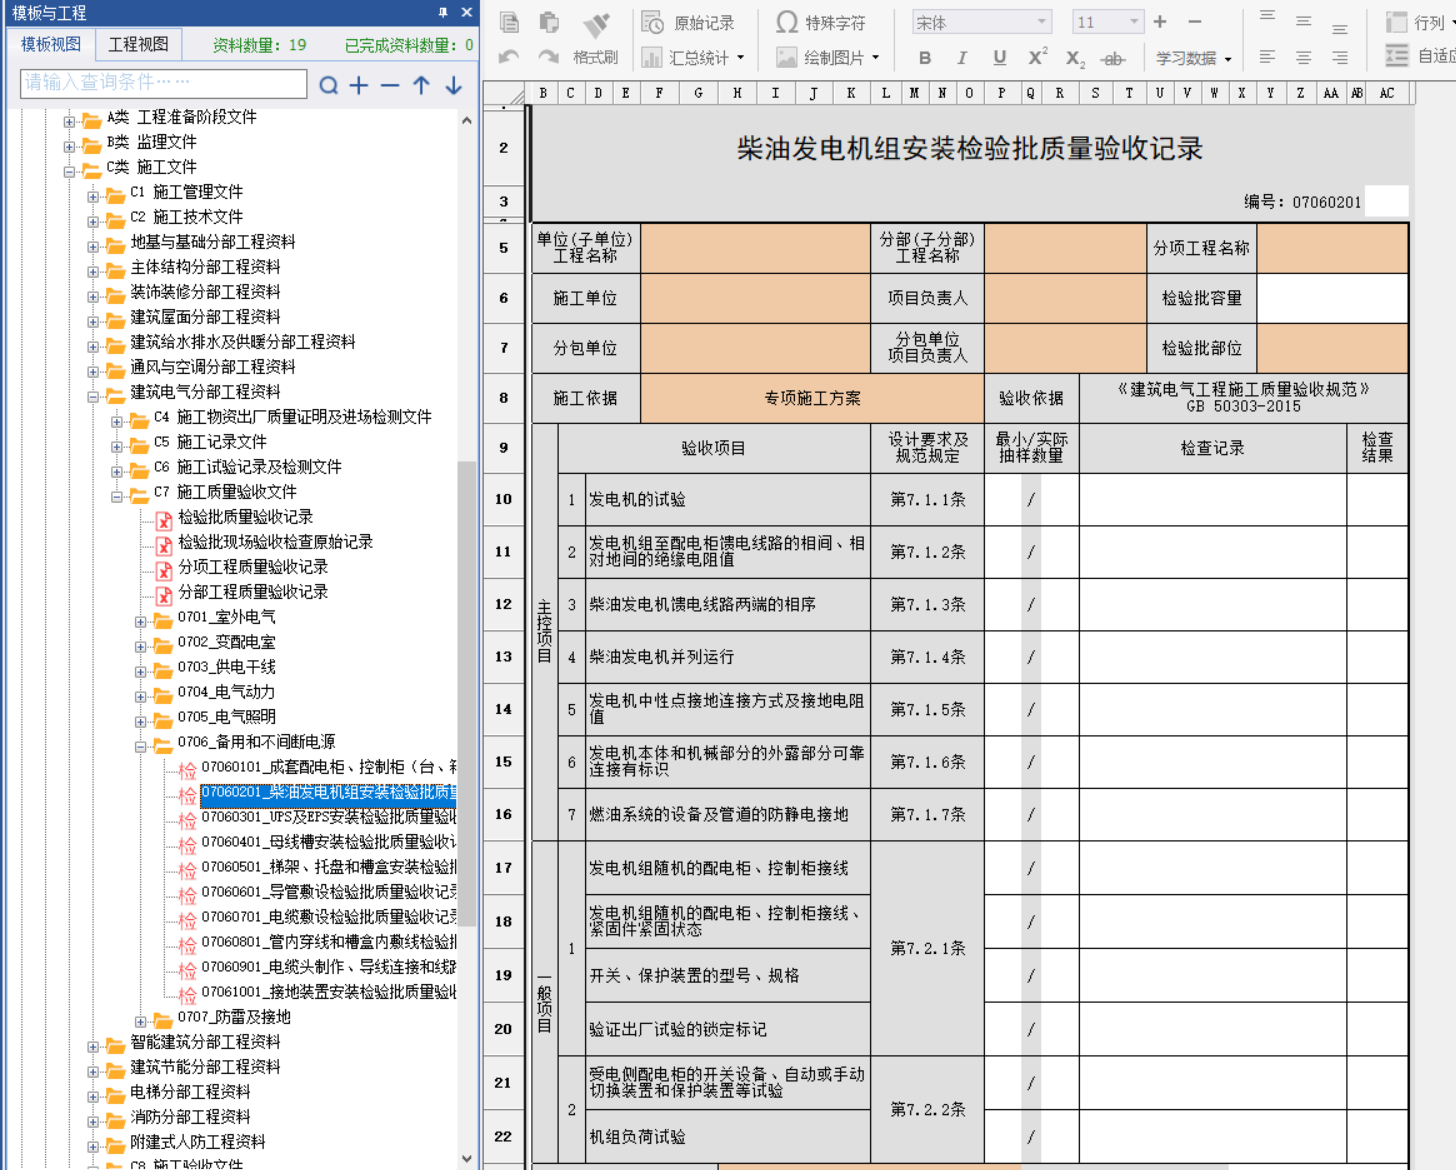Click the search magnifier icon
The width and height of the screenshot is (1456, 1170).
[328, 86]
